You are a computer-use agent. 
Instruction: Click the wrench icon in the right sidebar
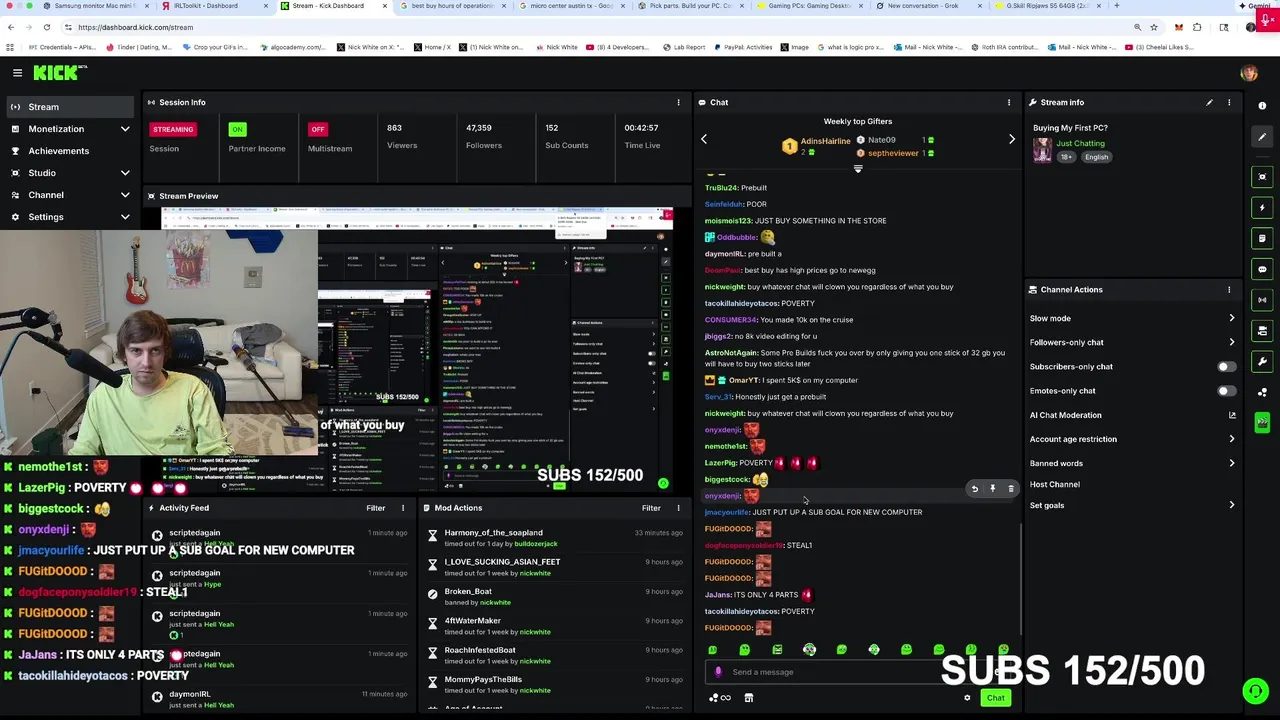[x=1262, y=361]
